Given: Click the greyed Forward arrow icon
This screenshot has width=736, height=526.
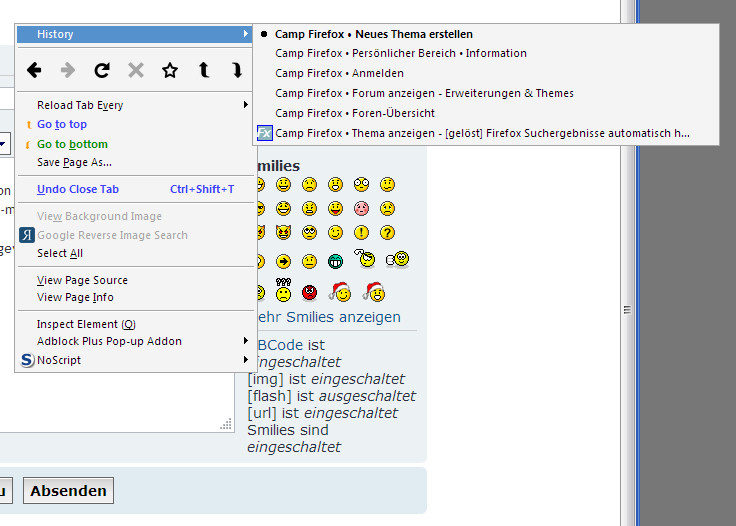Looking at the screenshot, I should (68, 70).
